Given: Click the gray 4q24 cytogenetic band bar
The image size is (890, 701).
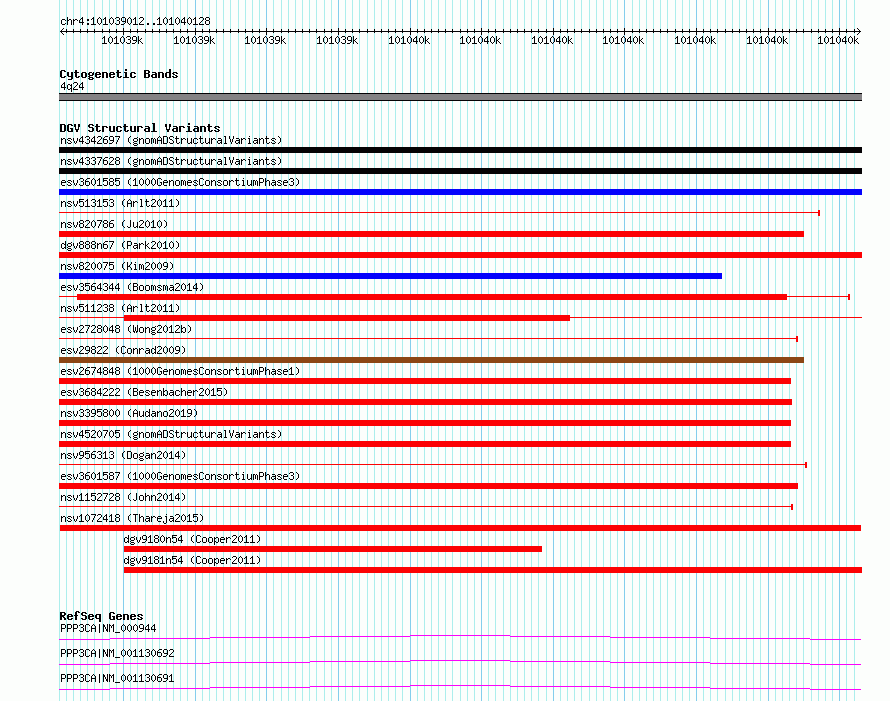Looking at the screenshot, I should coord(460,98).
